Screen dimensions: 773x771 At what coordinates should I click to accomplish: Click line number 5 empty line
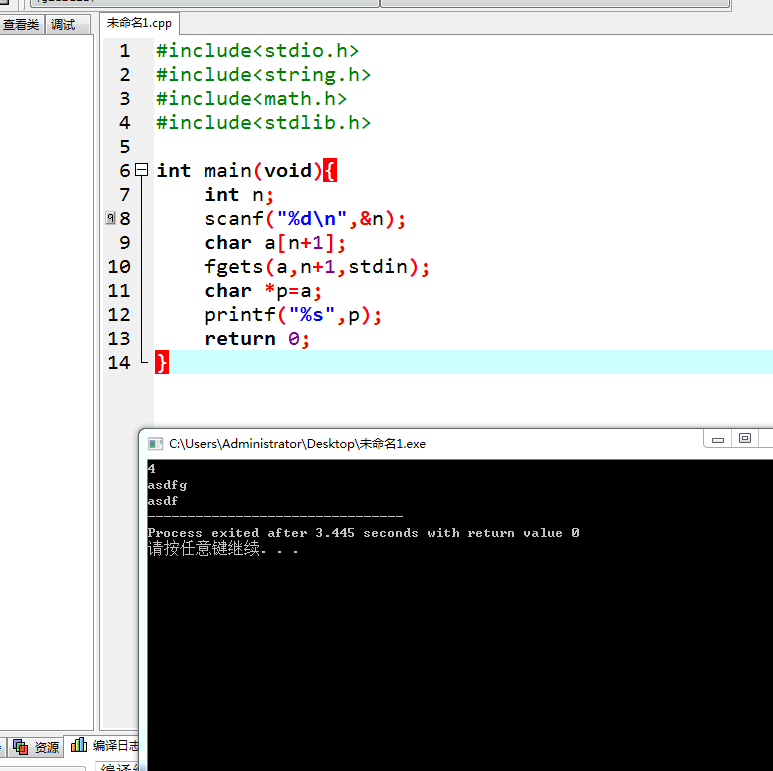tap(125, 147)
